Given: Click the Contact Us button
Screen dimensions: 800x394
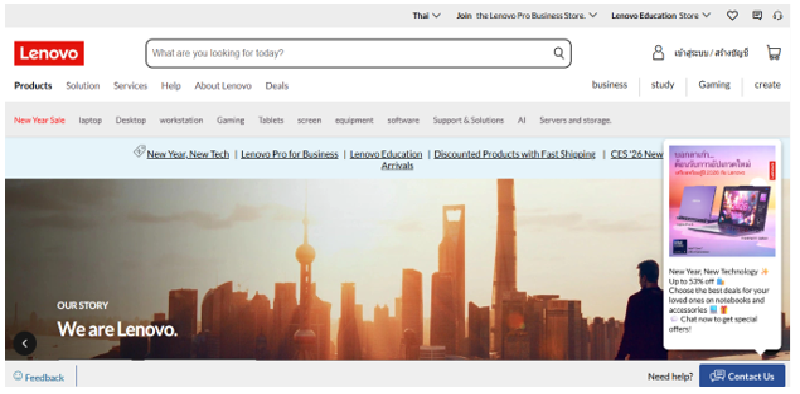Looking at the screenshot, I should tap(742, 376).
